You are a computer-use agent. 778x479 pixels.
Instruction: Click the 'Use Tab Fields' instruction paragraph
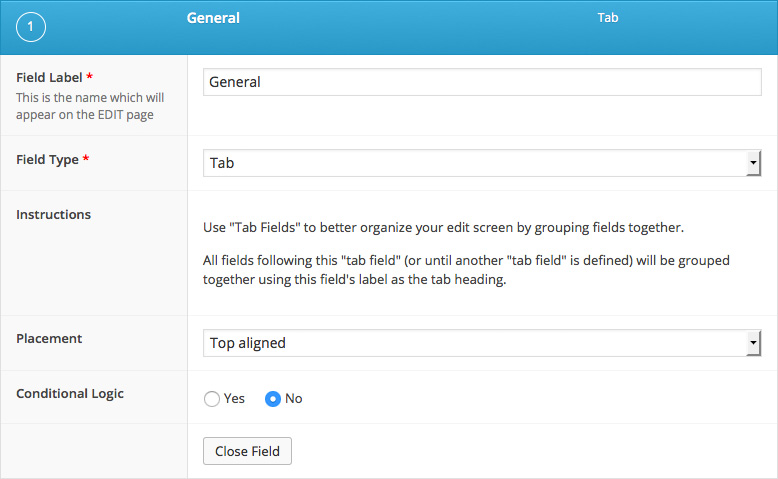[x=442, y=226]
